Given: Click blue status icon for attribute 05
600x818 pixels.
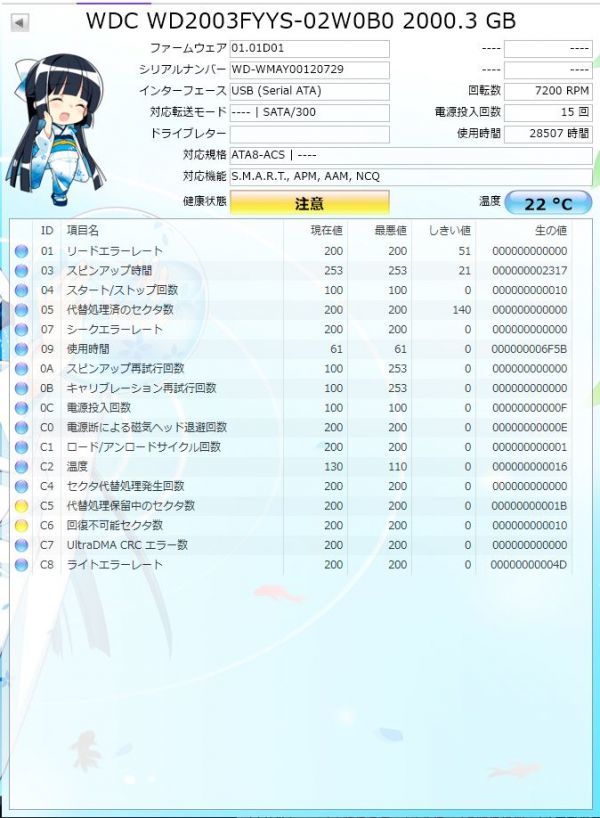Looking at the screenshot, I should [21, 310].
